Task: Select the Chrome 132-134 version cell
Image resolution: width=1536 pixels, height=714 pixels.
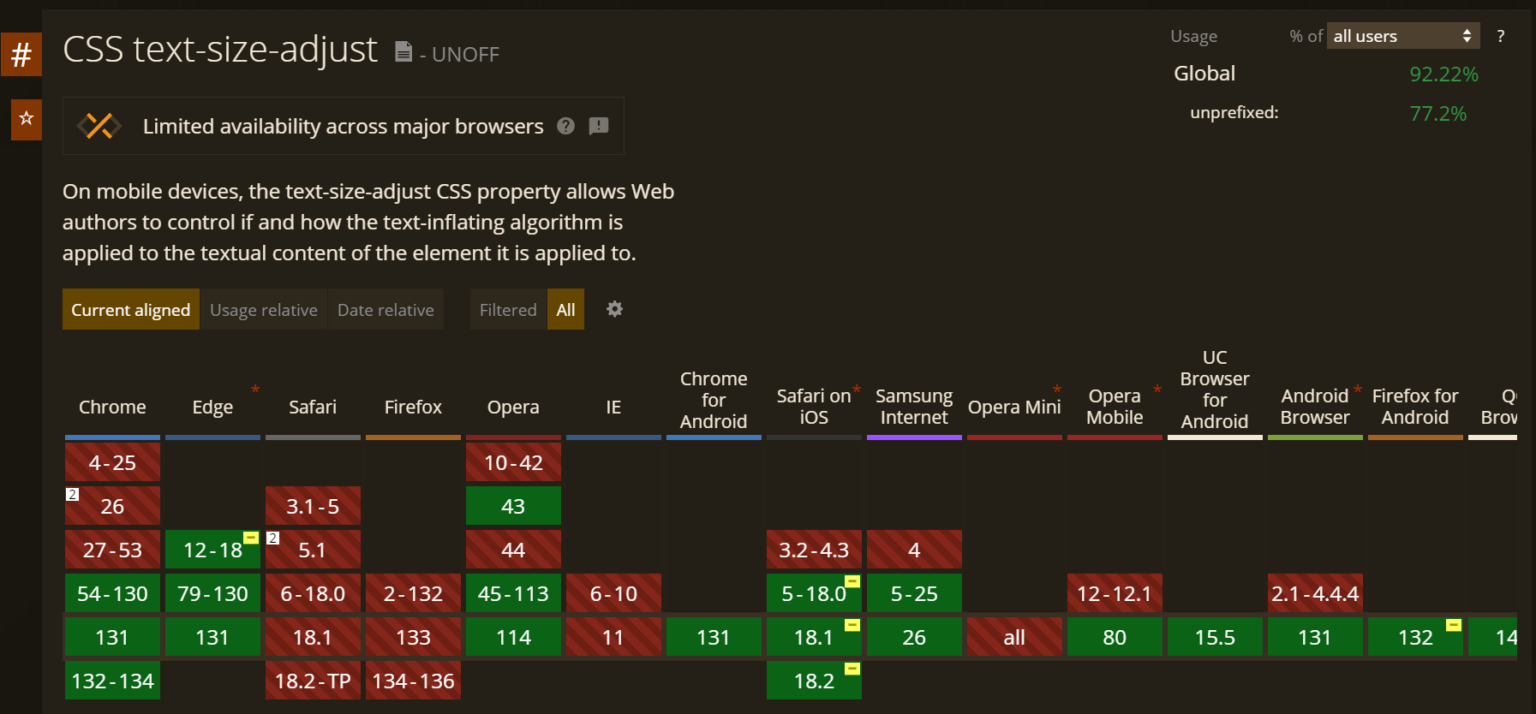Action: coord(112,680)
